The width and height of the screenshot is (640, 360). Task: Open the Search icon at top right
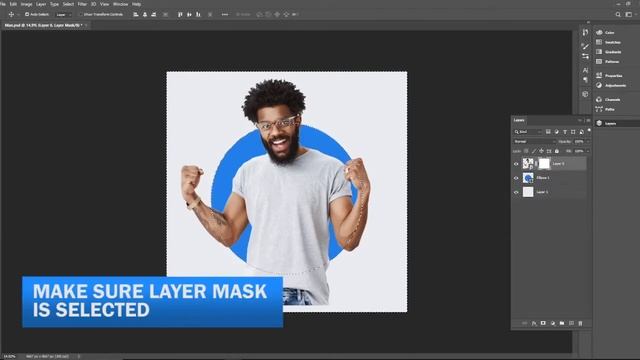pos(618,14)
